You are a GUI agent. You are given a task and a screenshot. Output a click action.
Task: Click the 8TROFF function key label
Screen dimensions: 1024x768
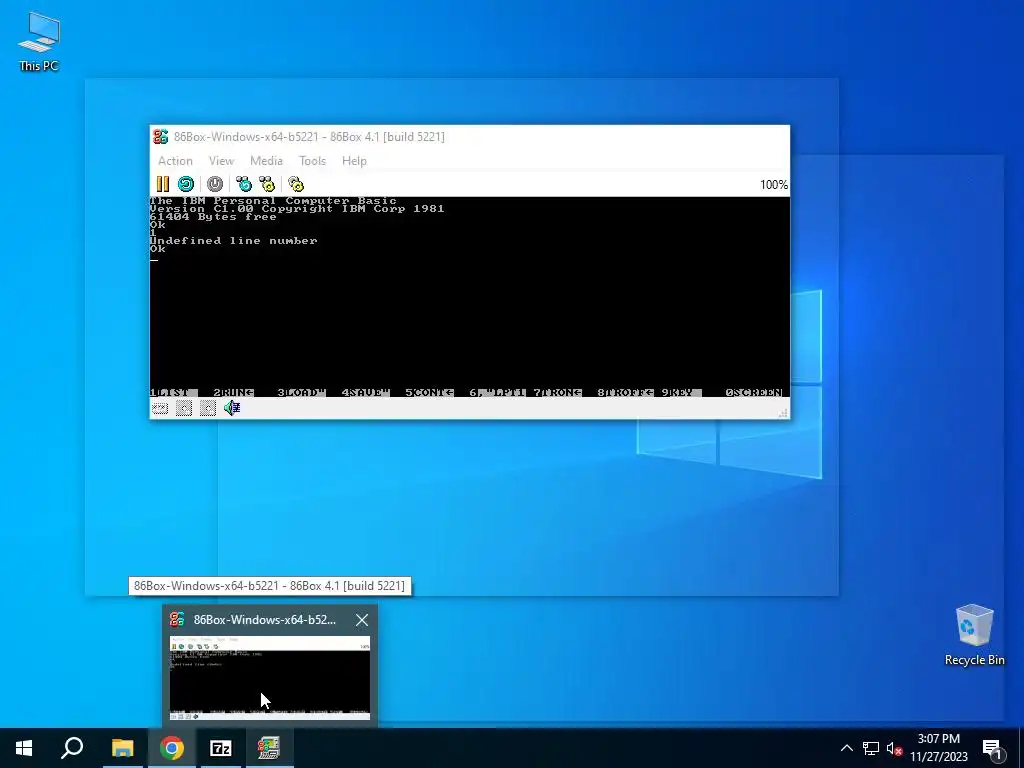pyautogui.click(x=625, y=392)
